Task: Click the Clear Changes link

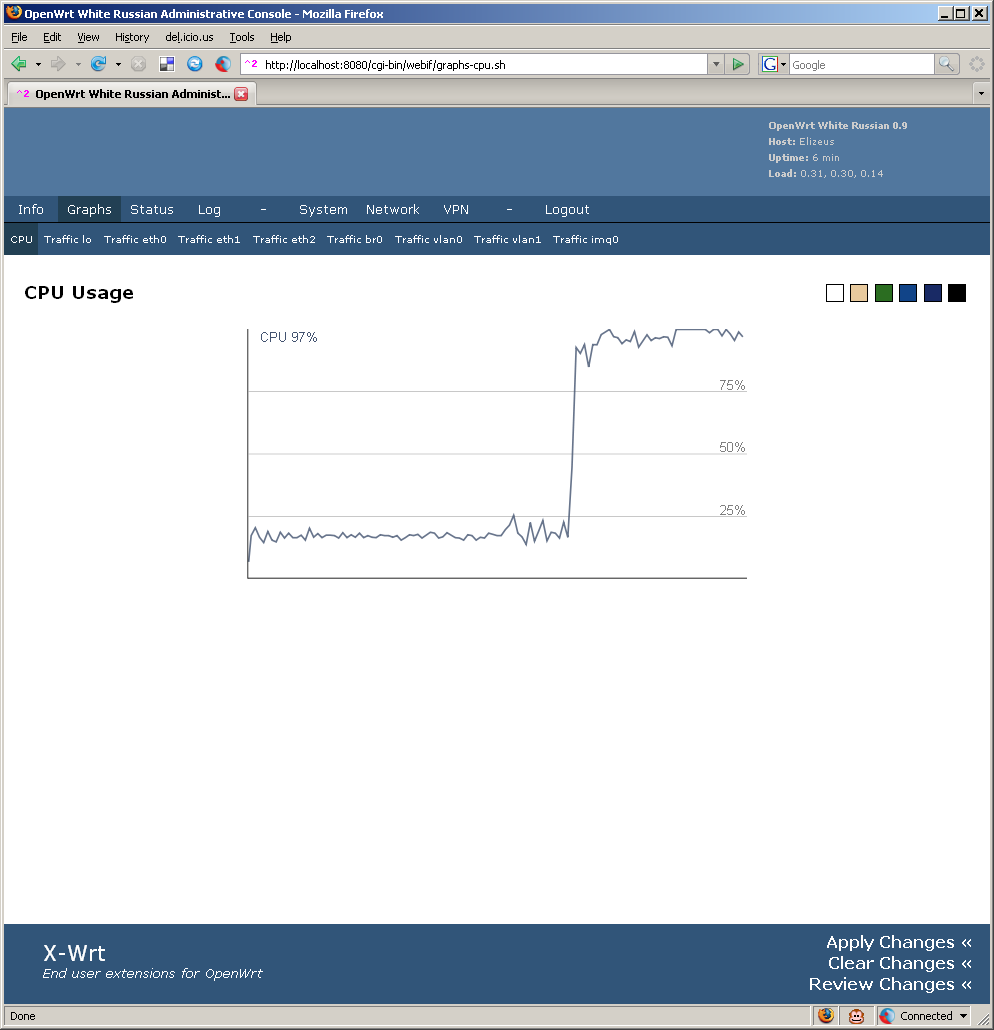Action: coord(899,963)
